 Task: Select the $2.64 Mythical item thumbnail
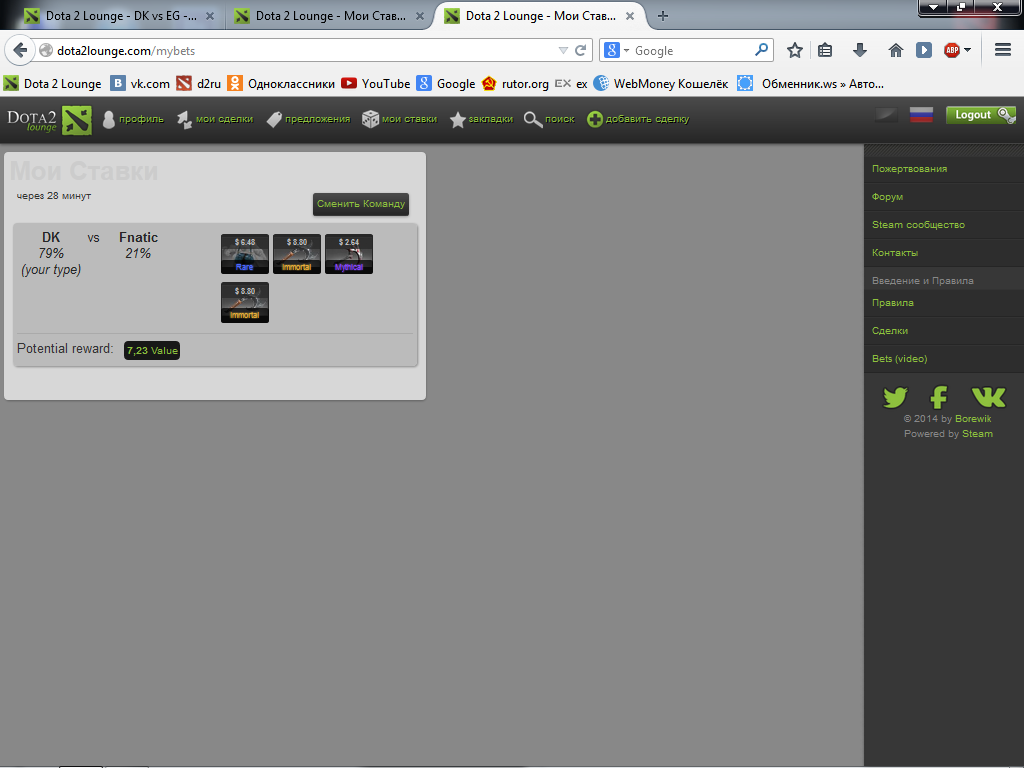[349, 254]
